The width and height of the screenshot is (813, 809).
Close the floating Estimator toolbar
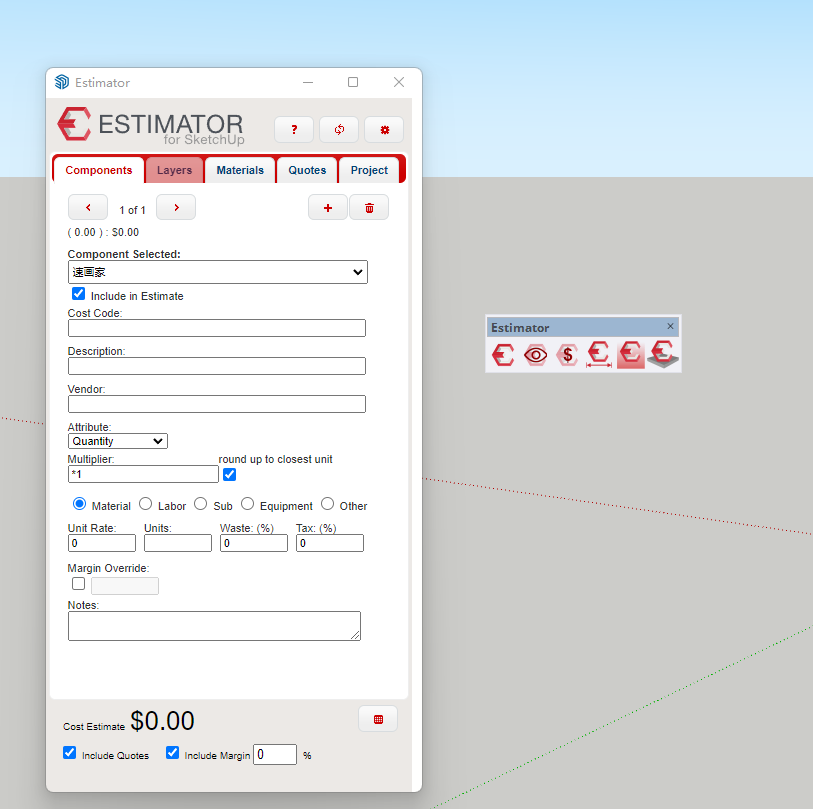(x=671, y=326)
